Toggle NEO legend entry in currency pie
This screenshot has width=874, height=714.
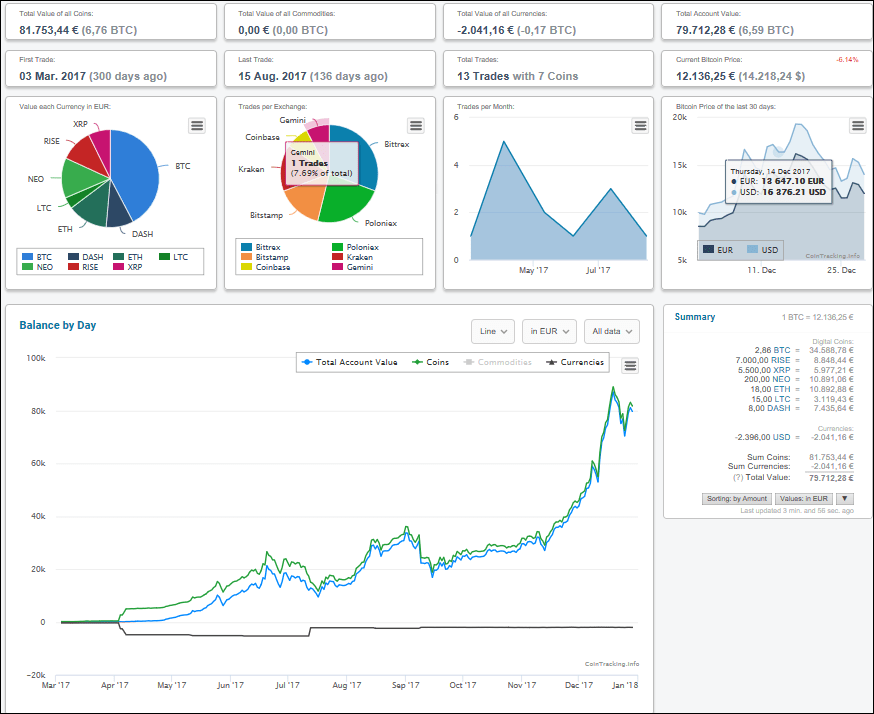click(x=37, y=267)
